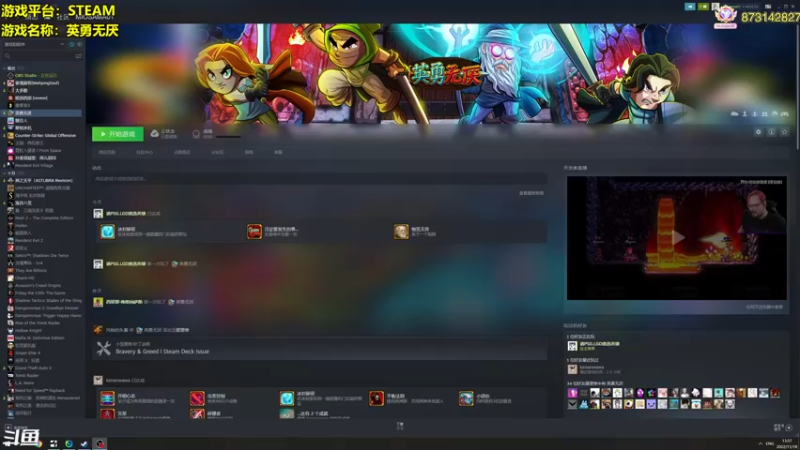Click the achievements trophy icon
Screen dimensions: 800x450
coord(196,134)
